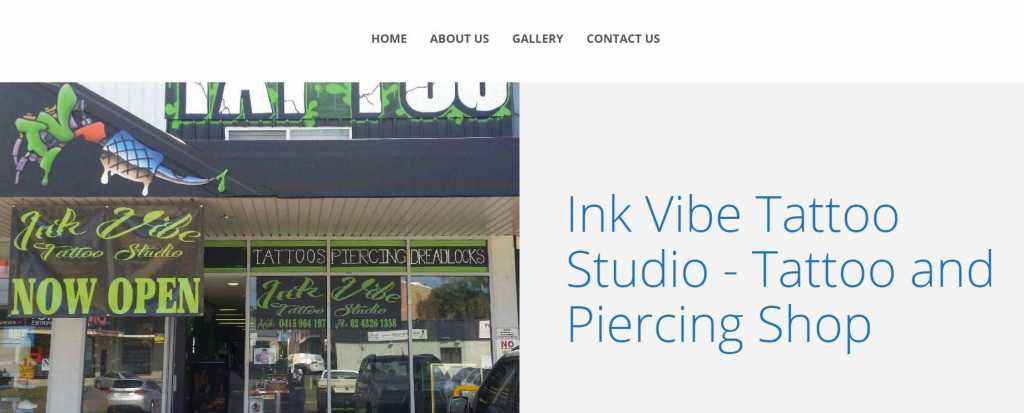This screenshot has height=413, width=1024.
Task: Click the TATTOOS window sign
Action: click(x=289, y=257)
